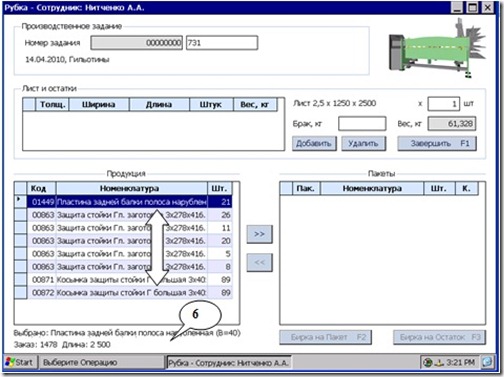Open Выберите Операцию in the taskbar
504x377 pixels.
(102, 362)
